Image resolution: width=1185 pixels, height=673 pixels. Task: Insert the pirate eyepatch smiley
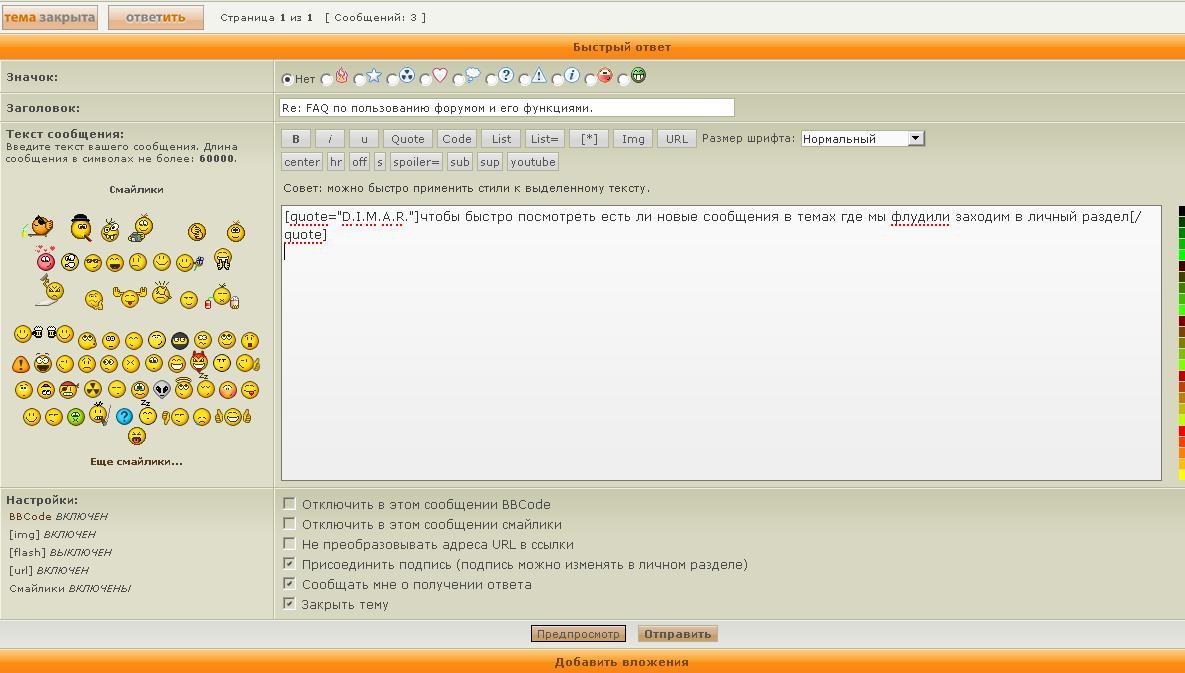tap(68, 389)
